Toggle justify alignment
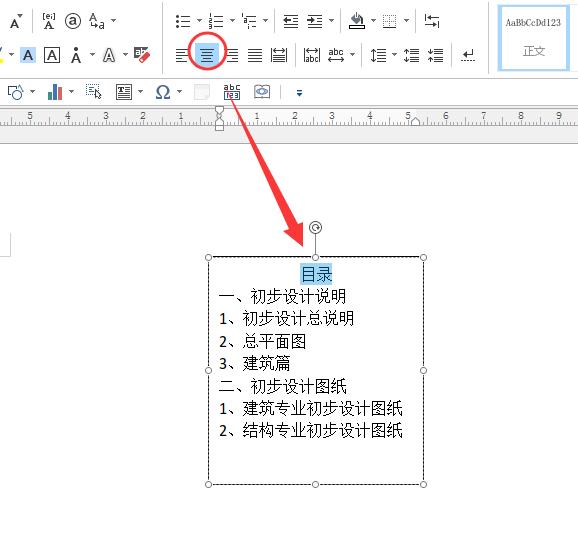This screenshot has height=536, width=578. click(255, 55)
